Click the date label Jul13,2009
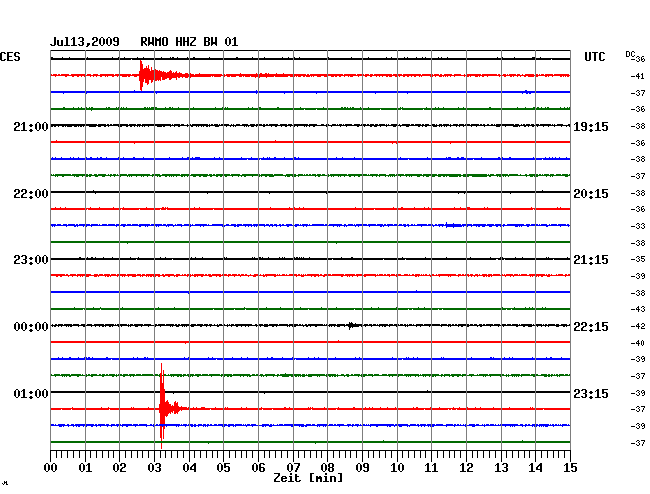The width and height of the screenshot is (650, 494). tap(85, 42)
